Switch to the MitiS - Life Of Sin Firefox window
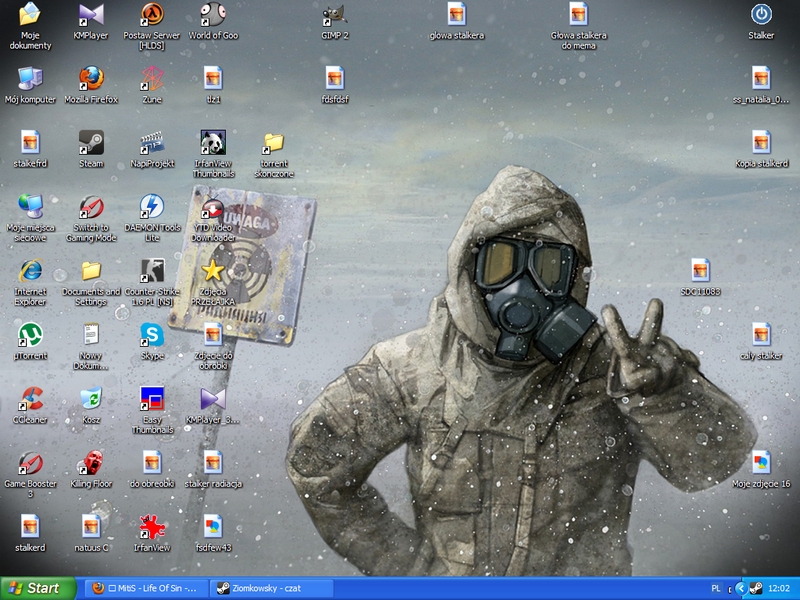This screenshot has height=600, width=800. coord(146,588)
